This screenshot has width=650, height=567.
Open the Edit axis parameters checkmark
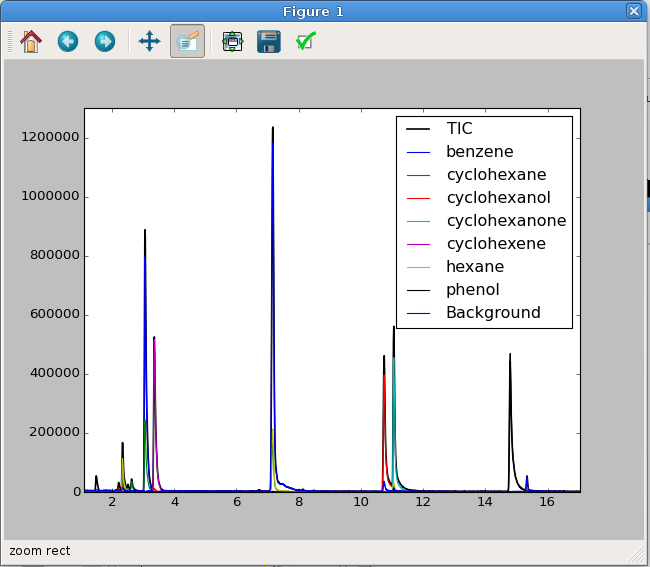pyautogui.click(x=306, y=41)
